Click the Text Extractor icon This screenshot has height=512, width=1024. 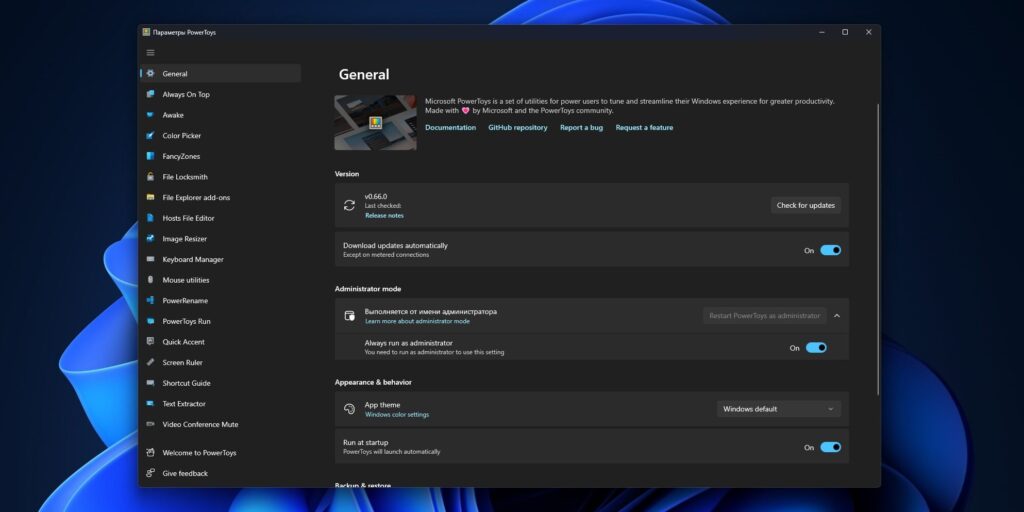pyautogui.click(x=150, y=404)
